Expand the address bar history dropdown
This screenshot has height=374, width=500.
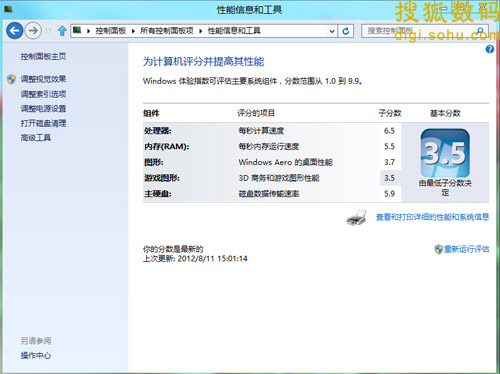[332, 31]
